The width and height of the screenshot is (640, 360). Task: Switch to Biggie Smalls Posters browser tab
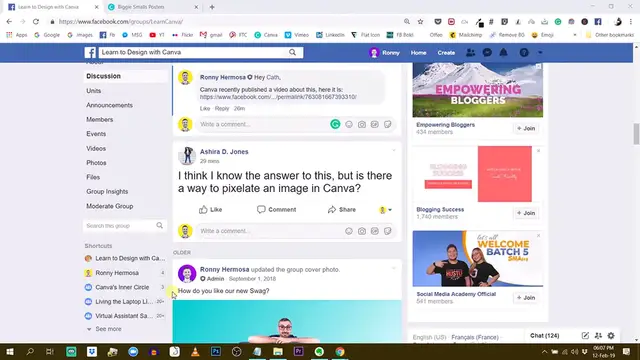coord(153,7)
